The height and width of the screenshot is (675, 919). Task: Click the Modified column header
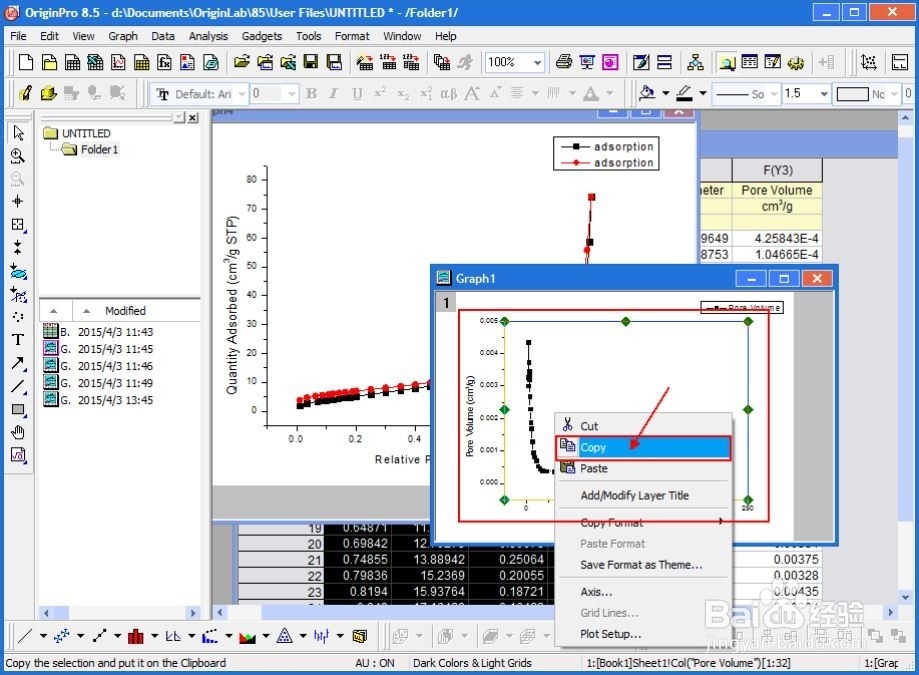125,311
